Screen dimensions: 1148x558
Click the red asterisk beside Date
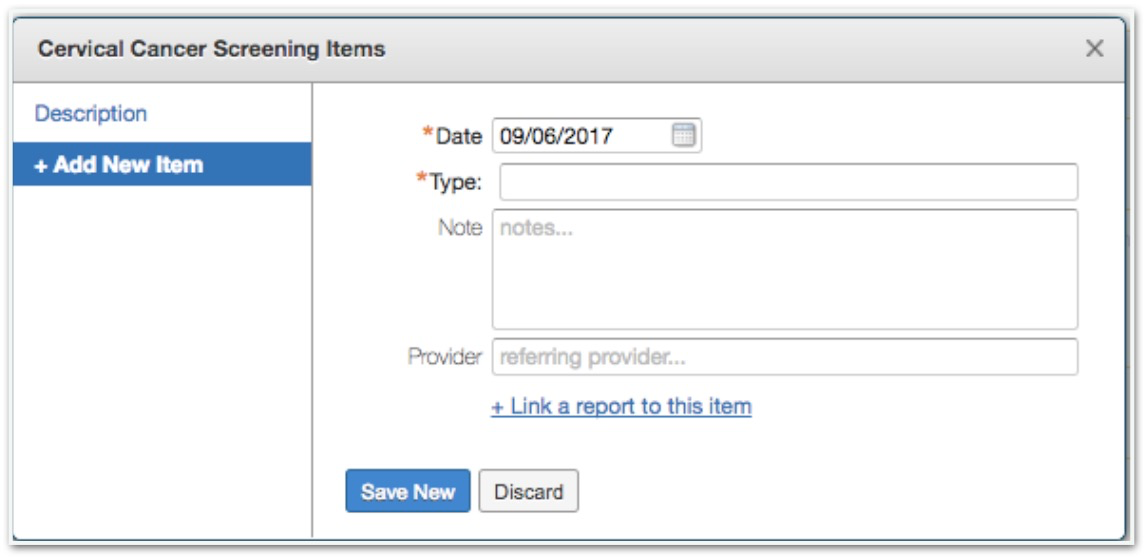429,133
